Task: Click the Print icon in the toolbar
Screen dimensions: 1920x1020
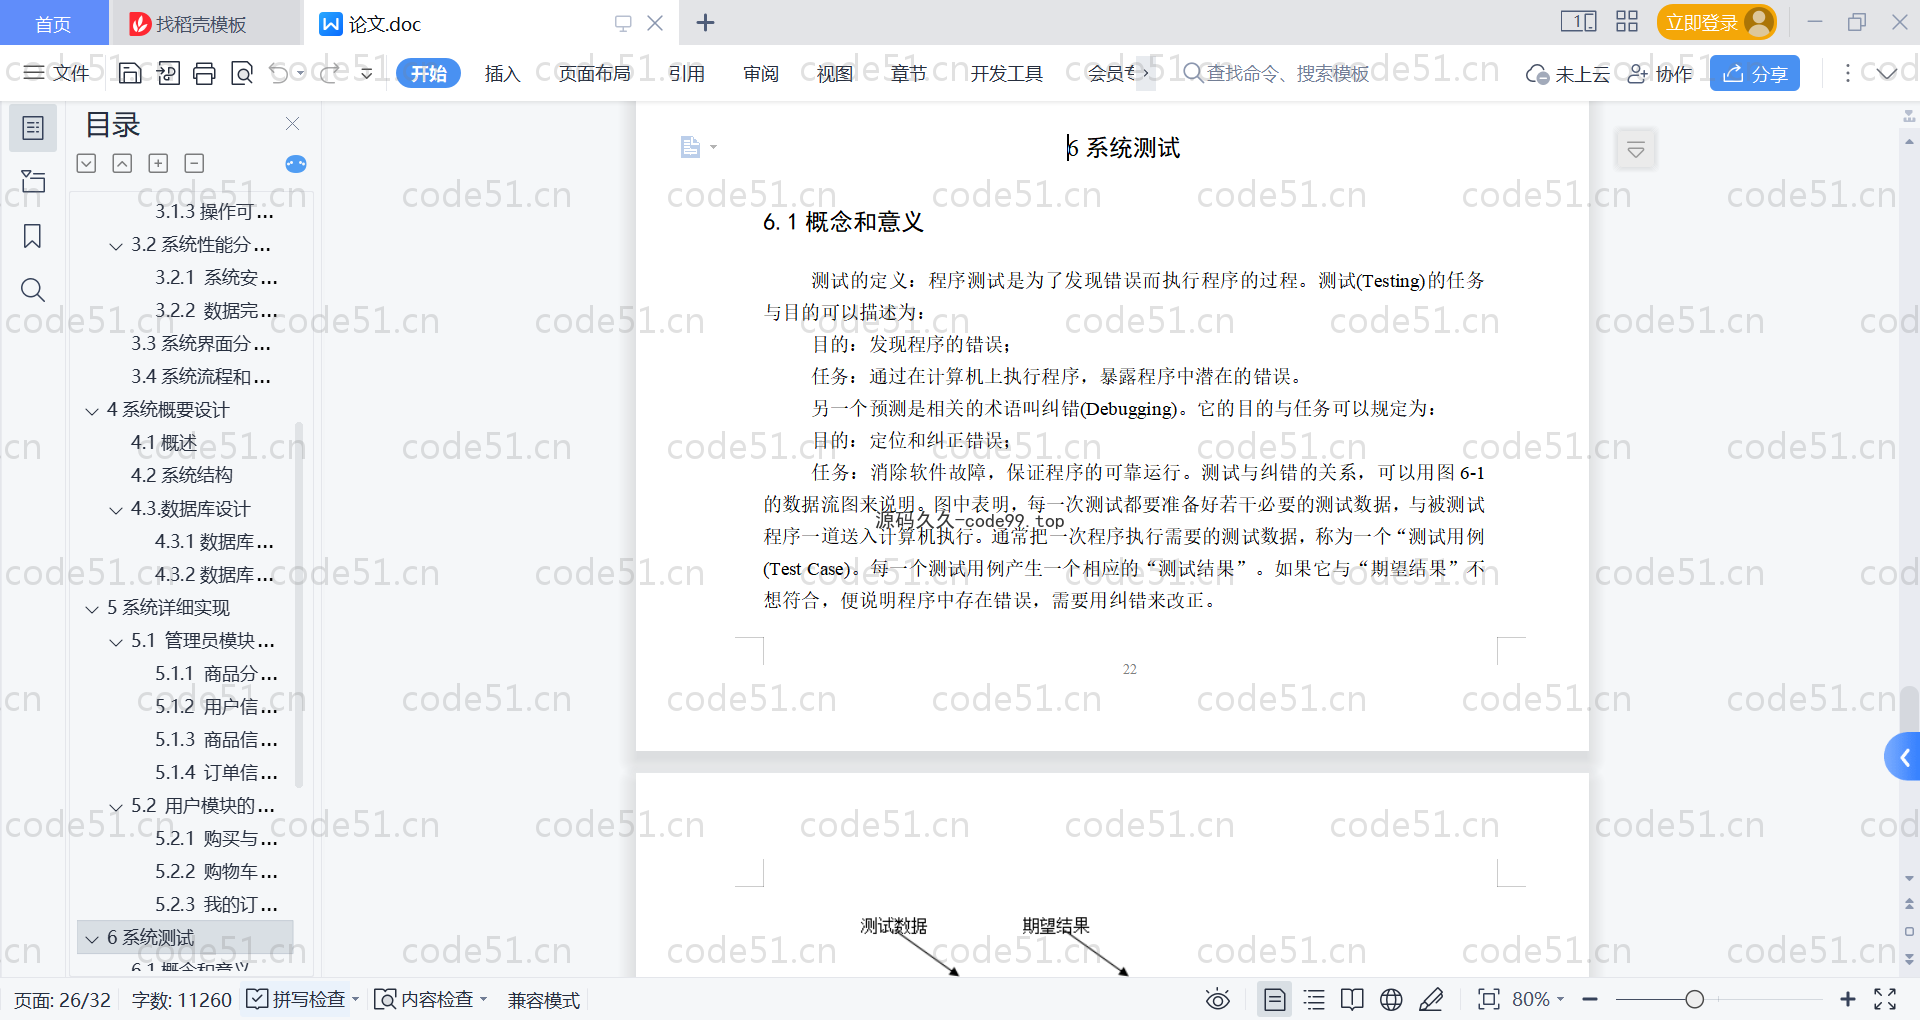Action: coord(204,73)
